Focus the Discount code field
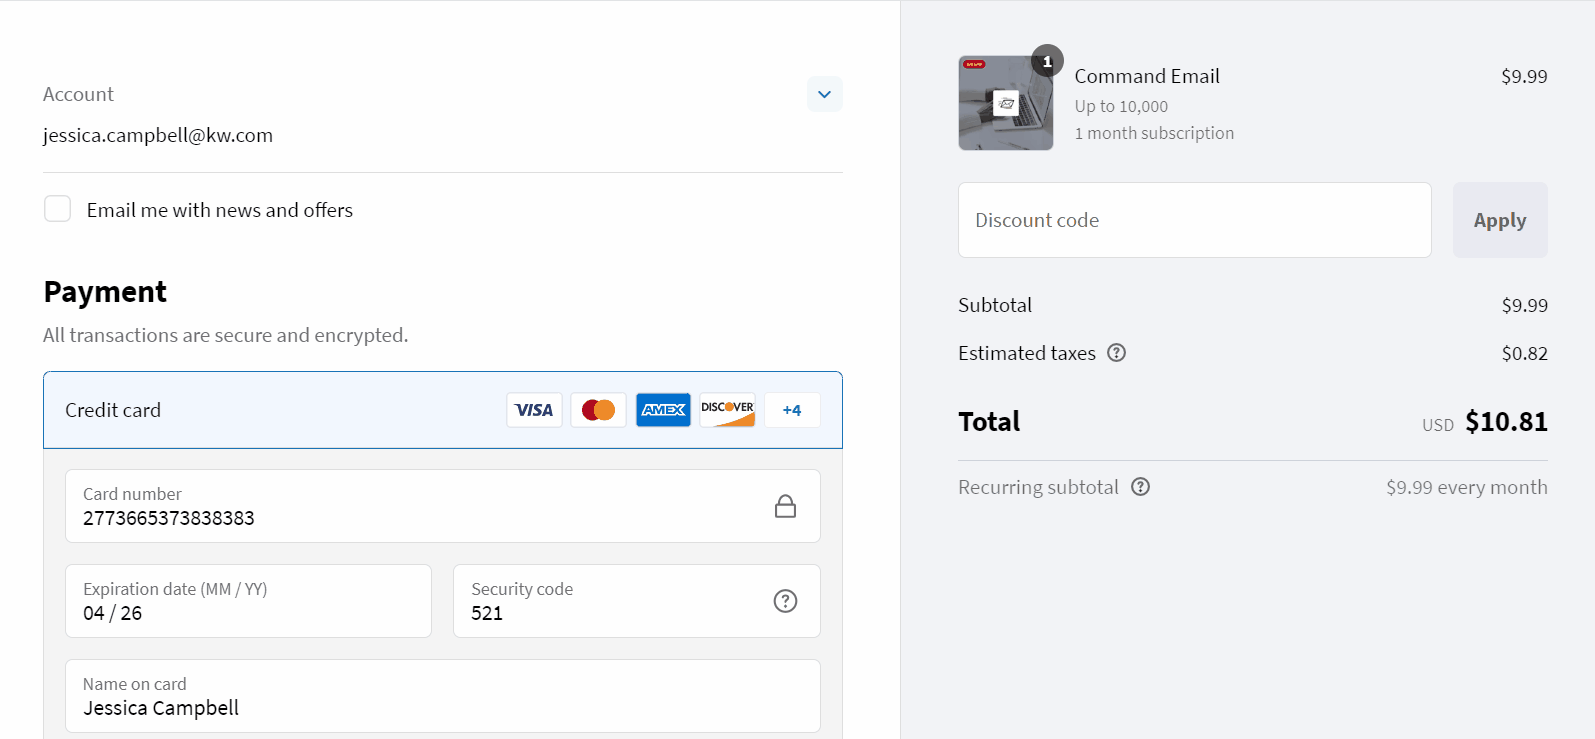 (1194, 220)
